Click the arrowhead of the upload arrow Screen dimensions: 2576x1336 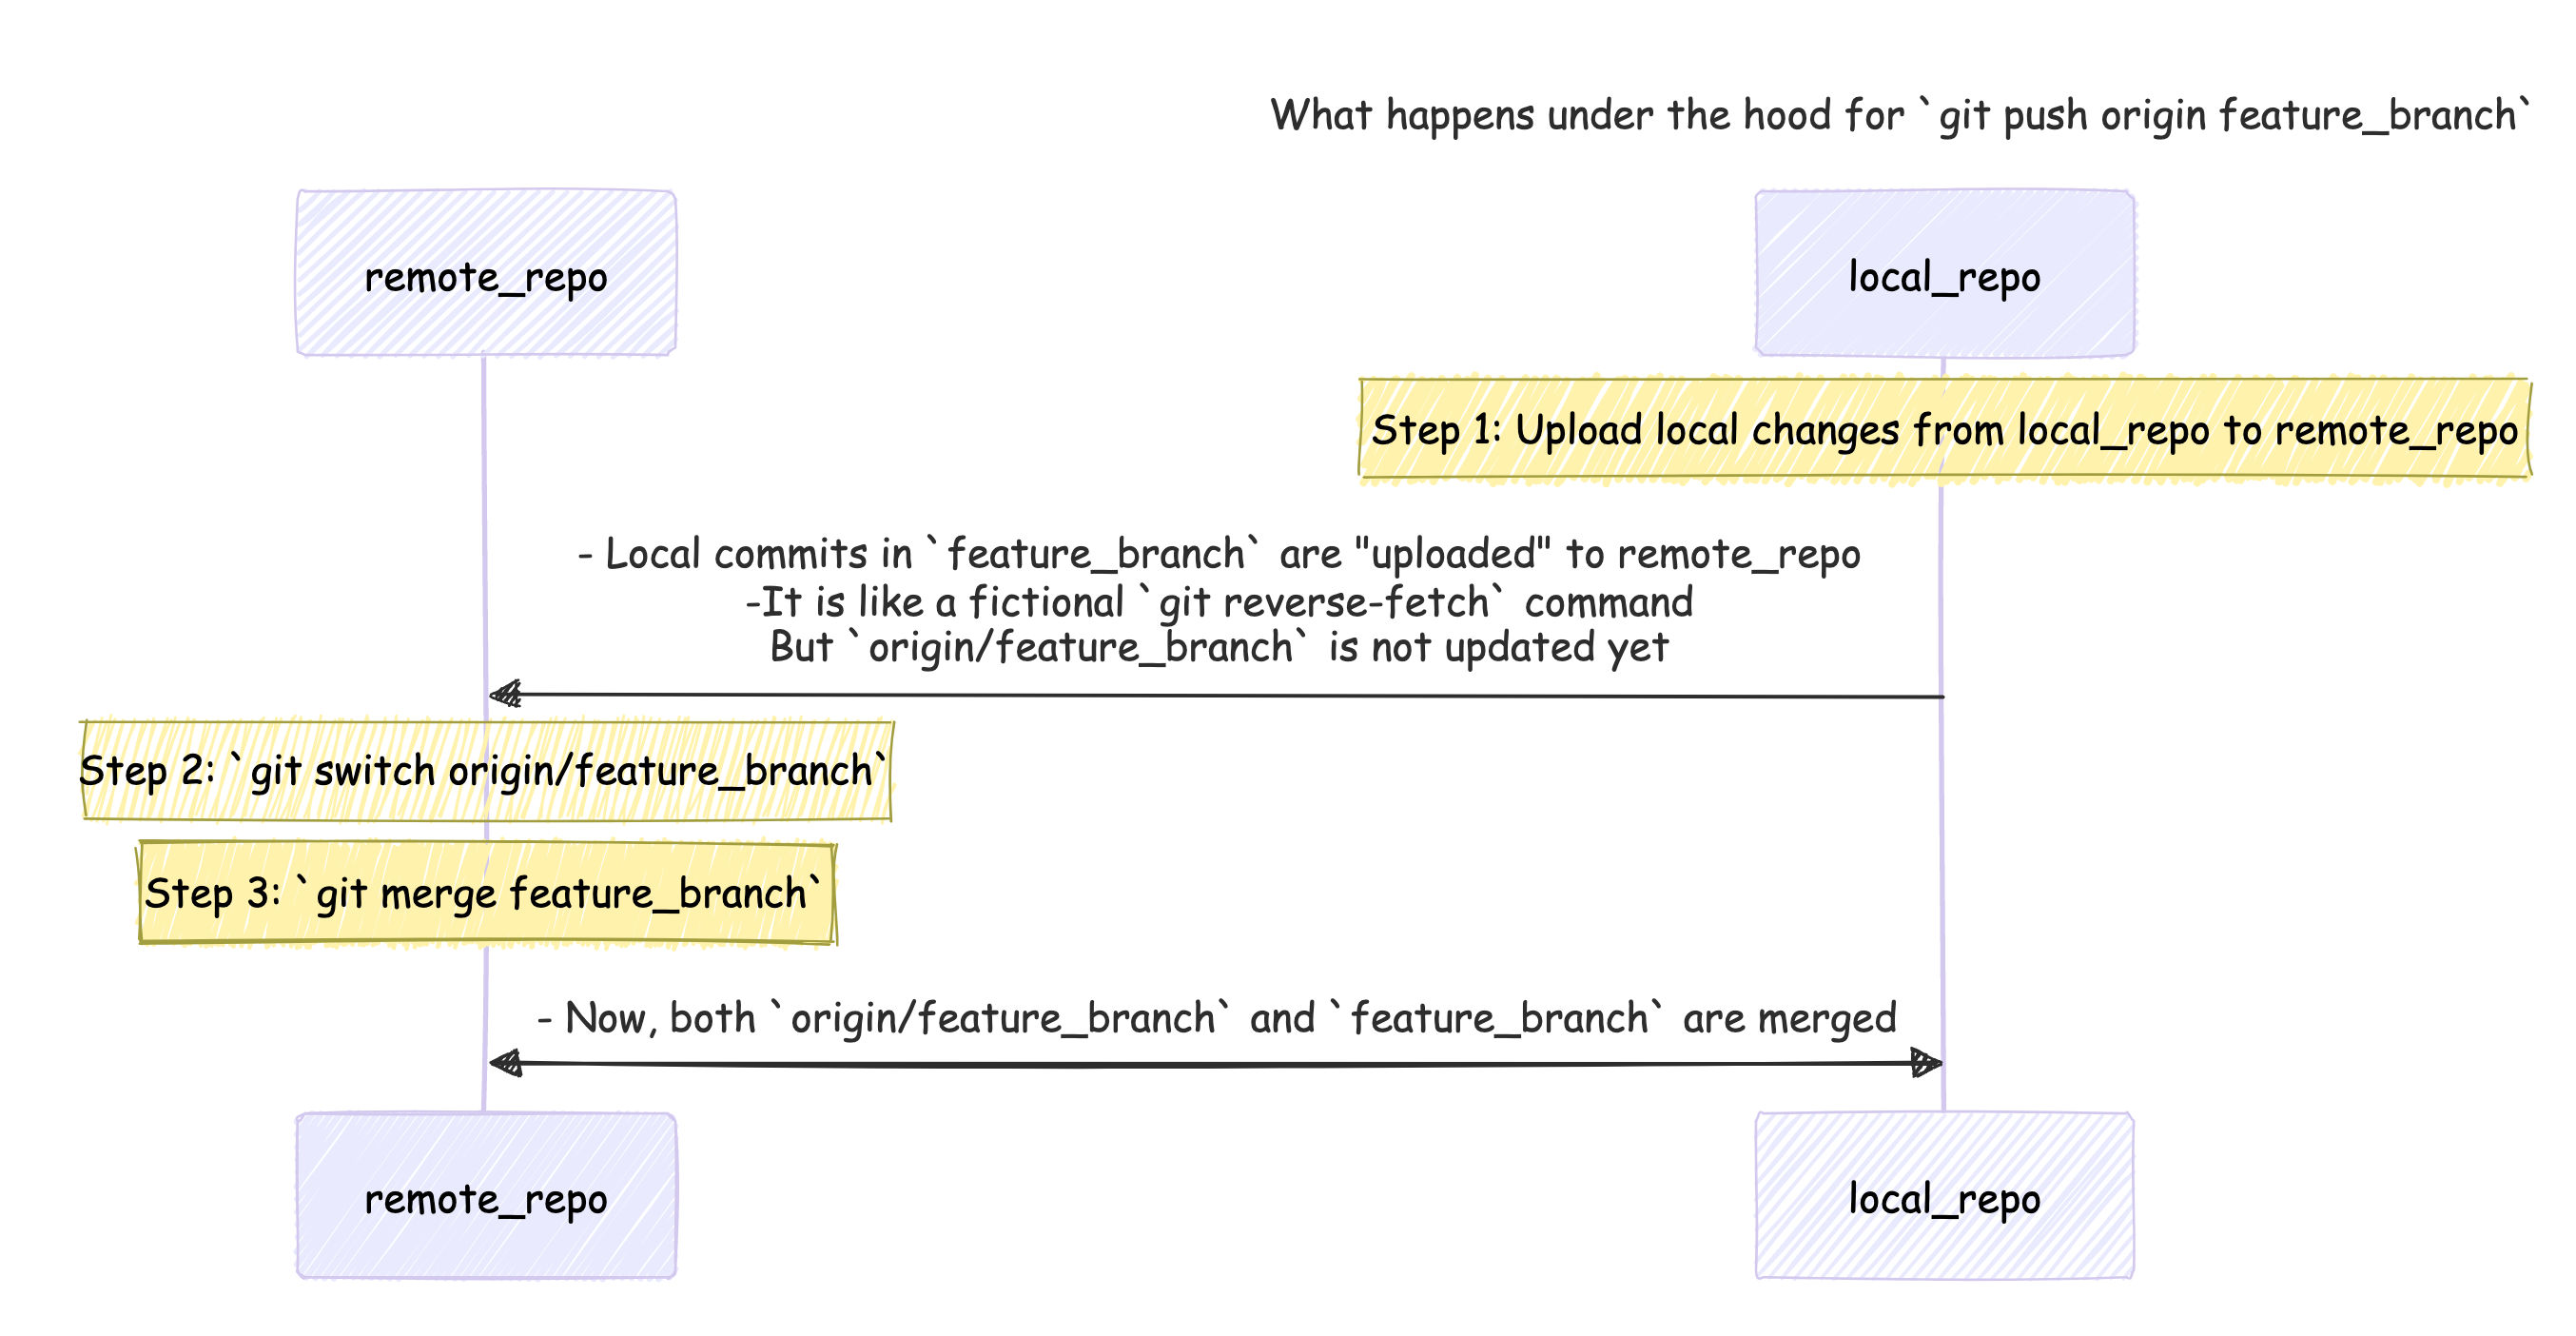505,693
